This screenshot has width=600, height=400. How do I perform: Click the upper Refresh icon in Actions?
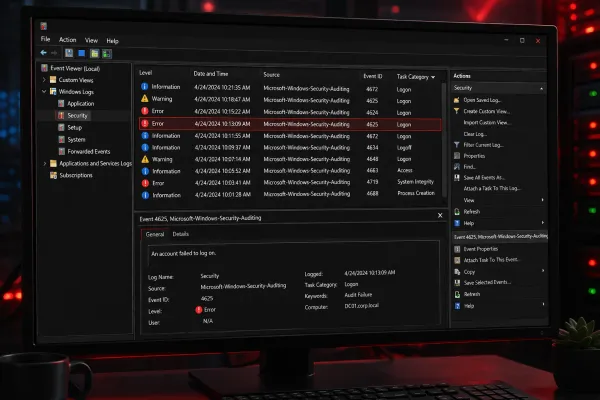tap(457, 212)
